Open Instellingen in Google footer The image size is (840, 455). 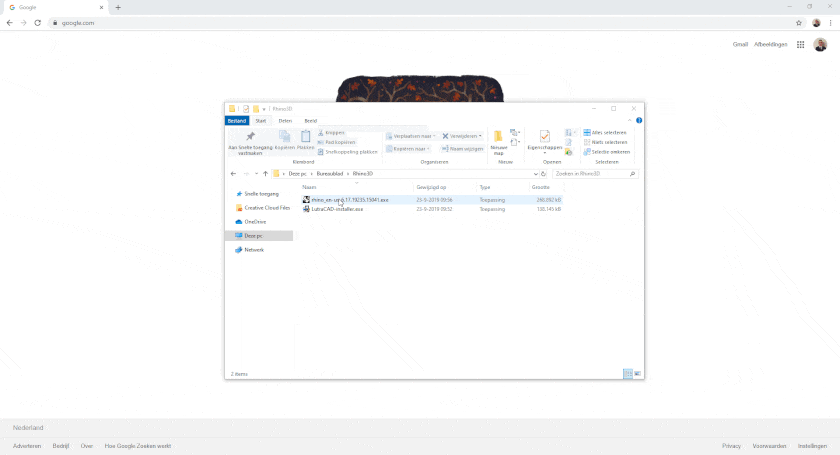(x=812, y=446)
